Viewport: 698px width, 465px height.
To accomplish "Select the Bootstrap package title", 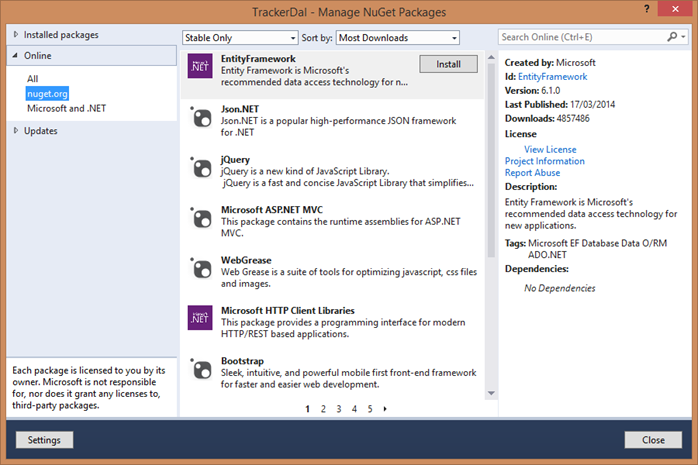I will pyautogui.click(x=242, y=360).
